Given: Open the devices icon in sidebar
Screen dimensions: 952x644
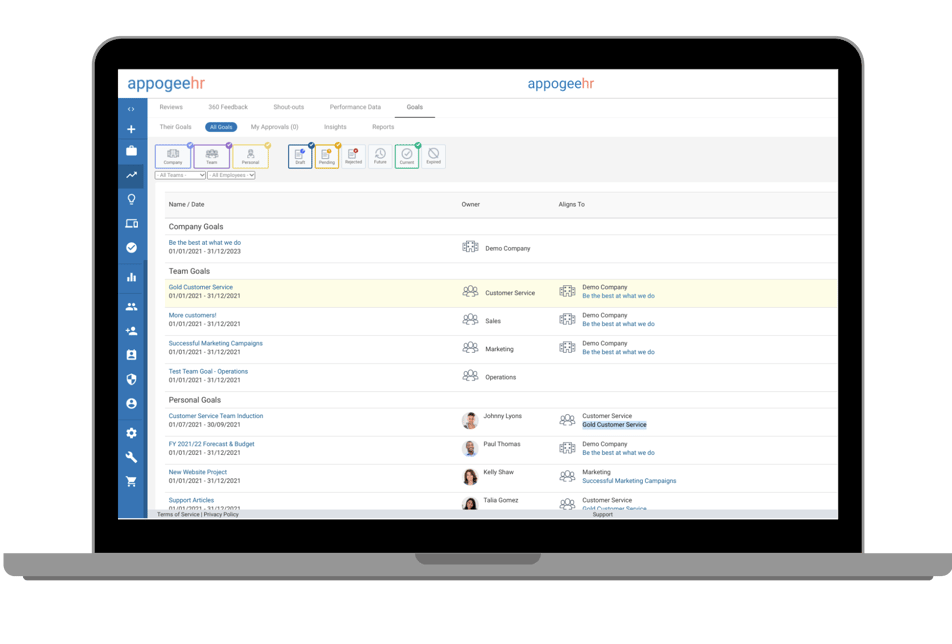Looking at the screenshot, I should point(131,223).
